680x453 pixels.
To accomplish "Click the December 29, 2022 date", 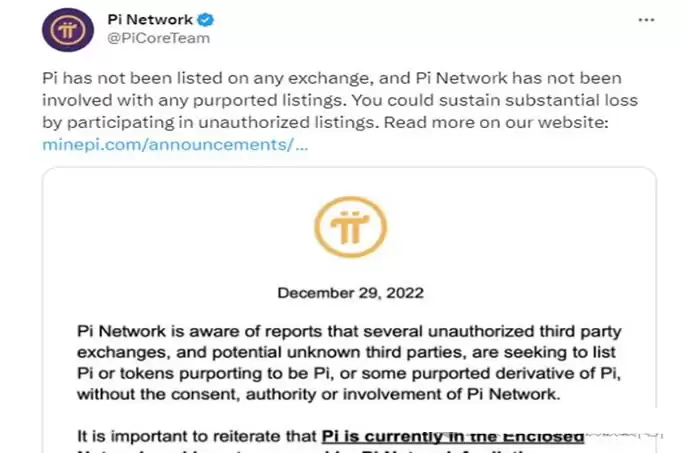I will 350,293.
